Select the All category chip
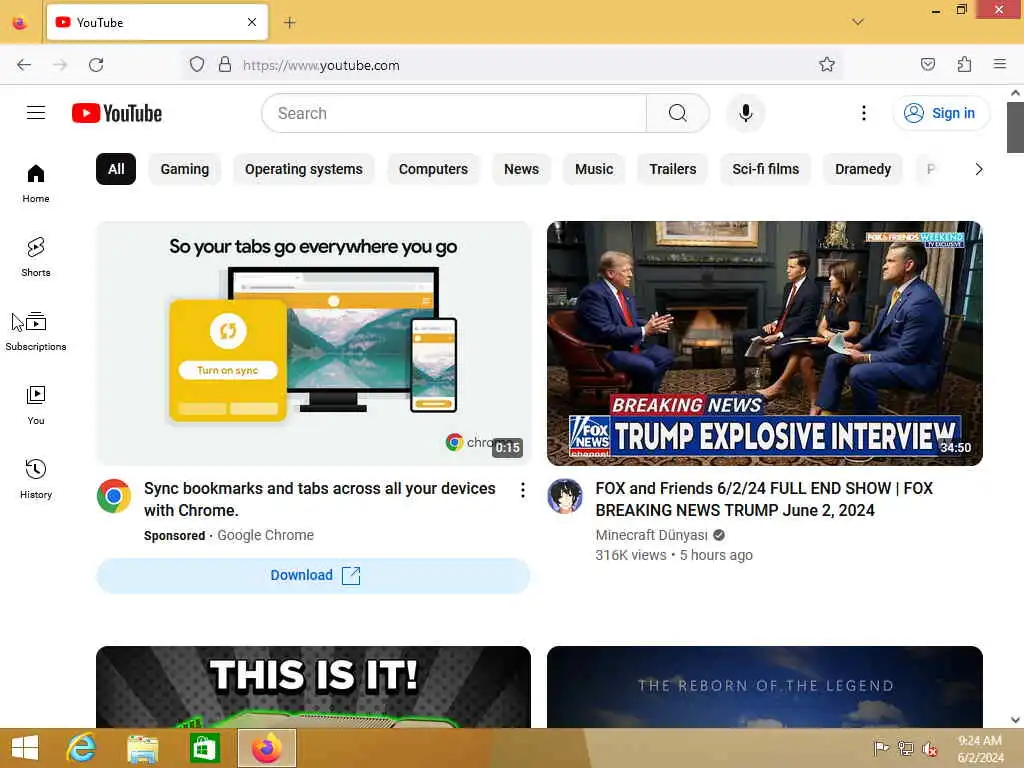The width and height of the screenshot is (1024, 768). point(116,169)
